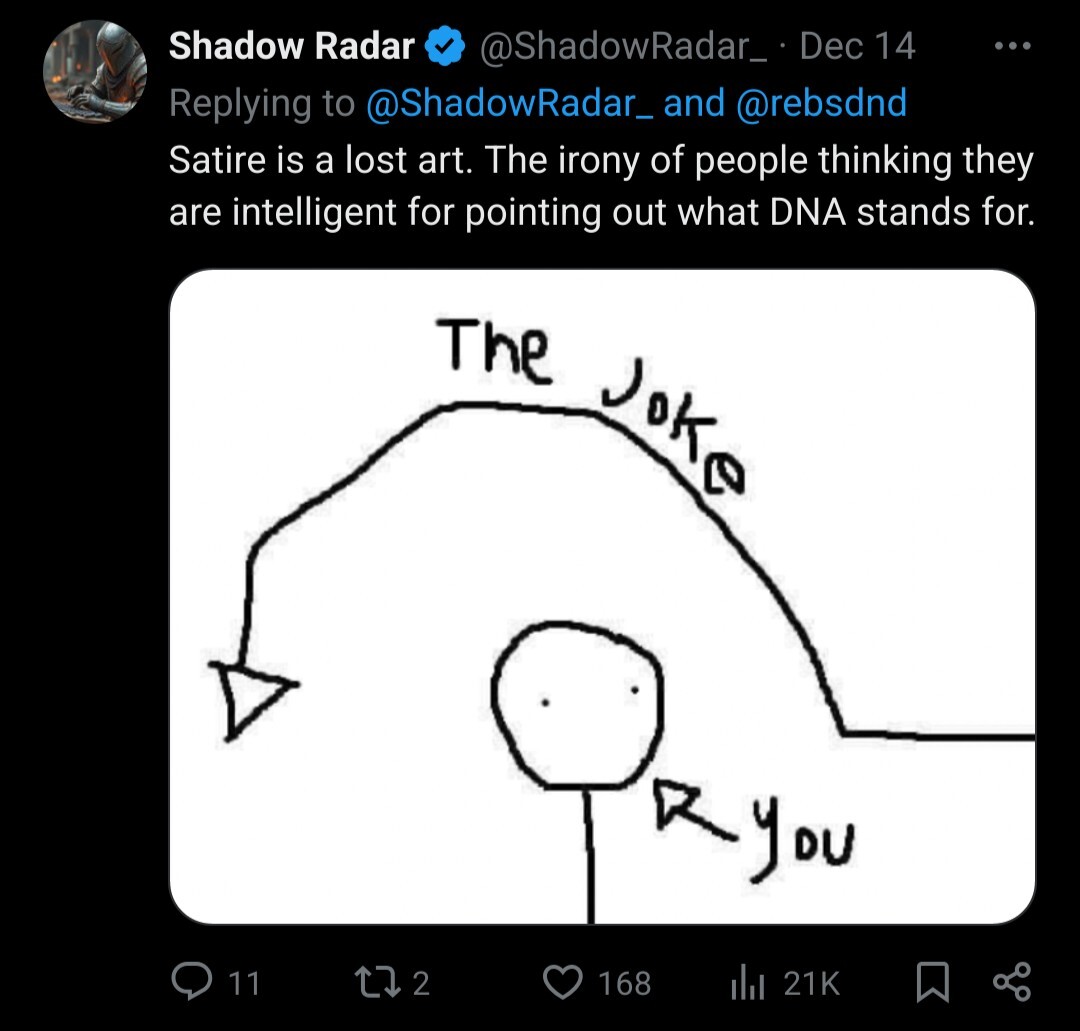The image size is (1080, 1031).
Task: Open the three-dot more options menu
Action: click(1013, 47)
